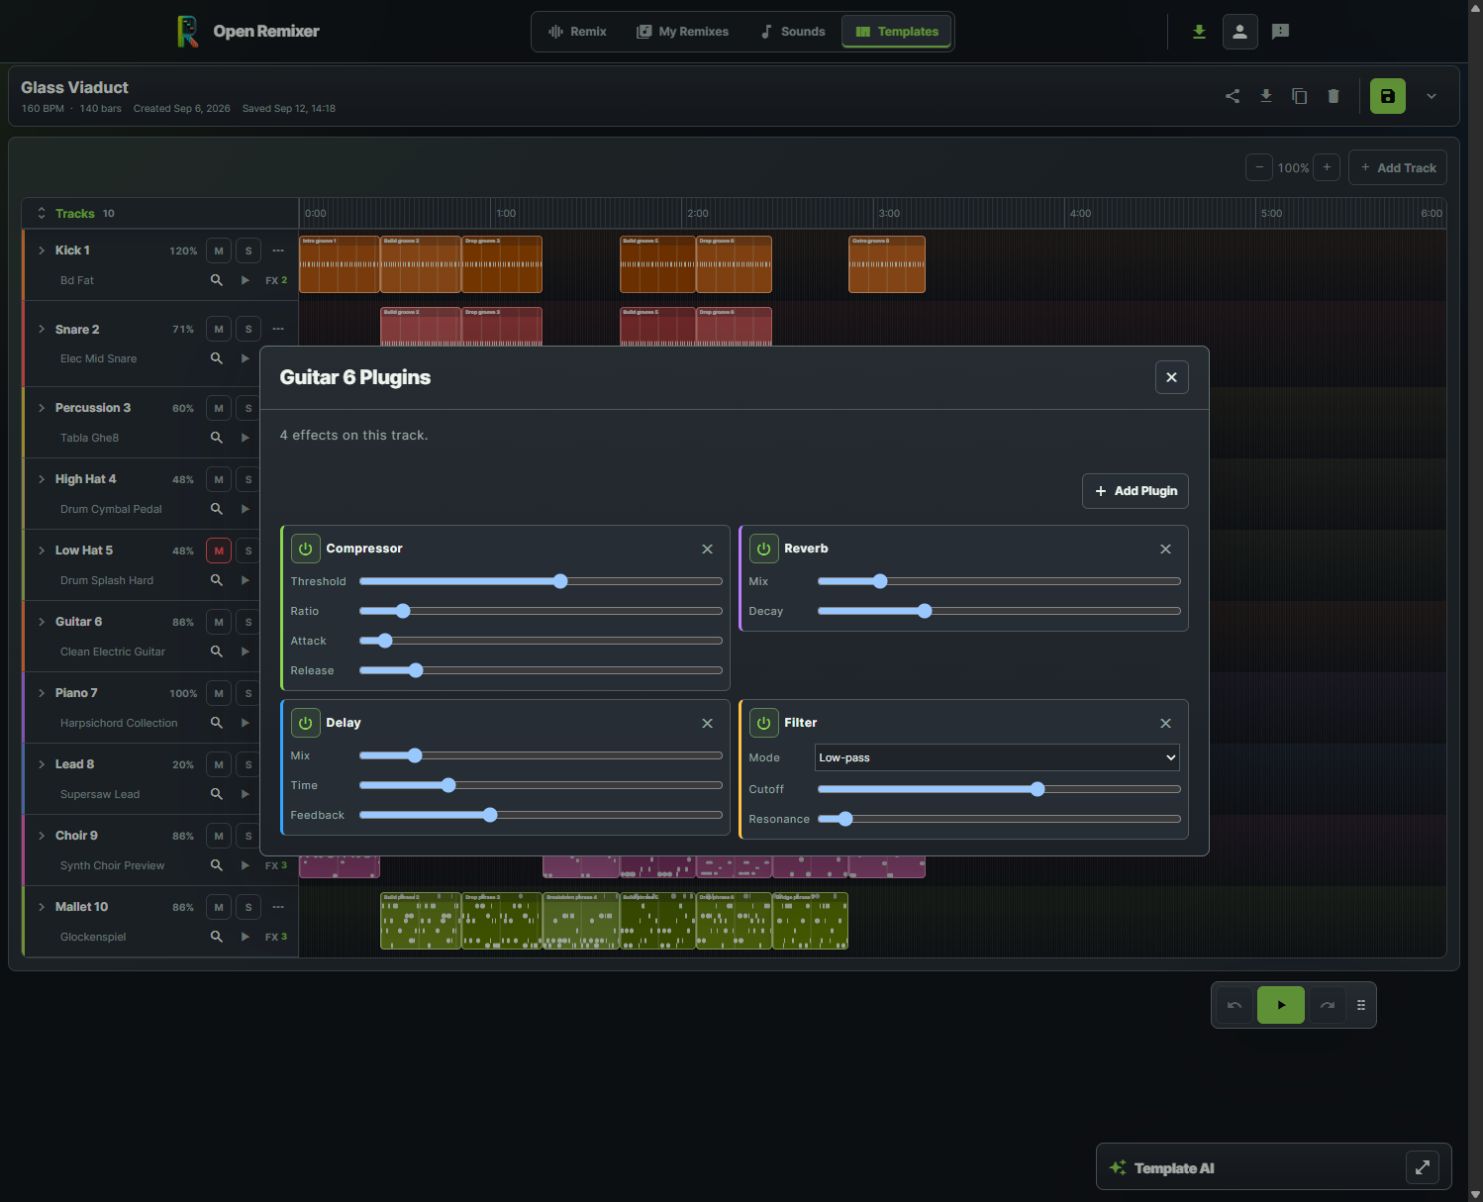
Task: Expand the Kick 1 track row
Action: tap(41, 251)
